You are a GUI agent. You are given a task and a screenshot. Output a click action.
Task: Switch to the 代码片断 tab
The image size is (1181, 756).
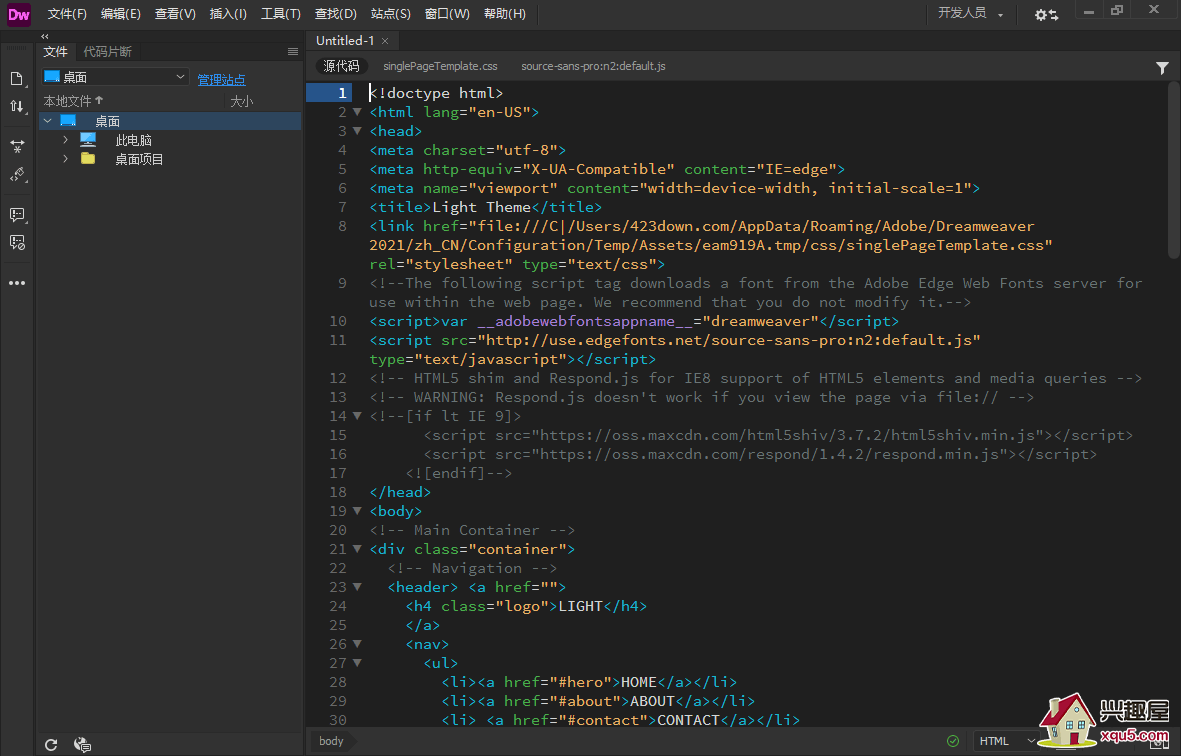107,51
